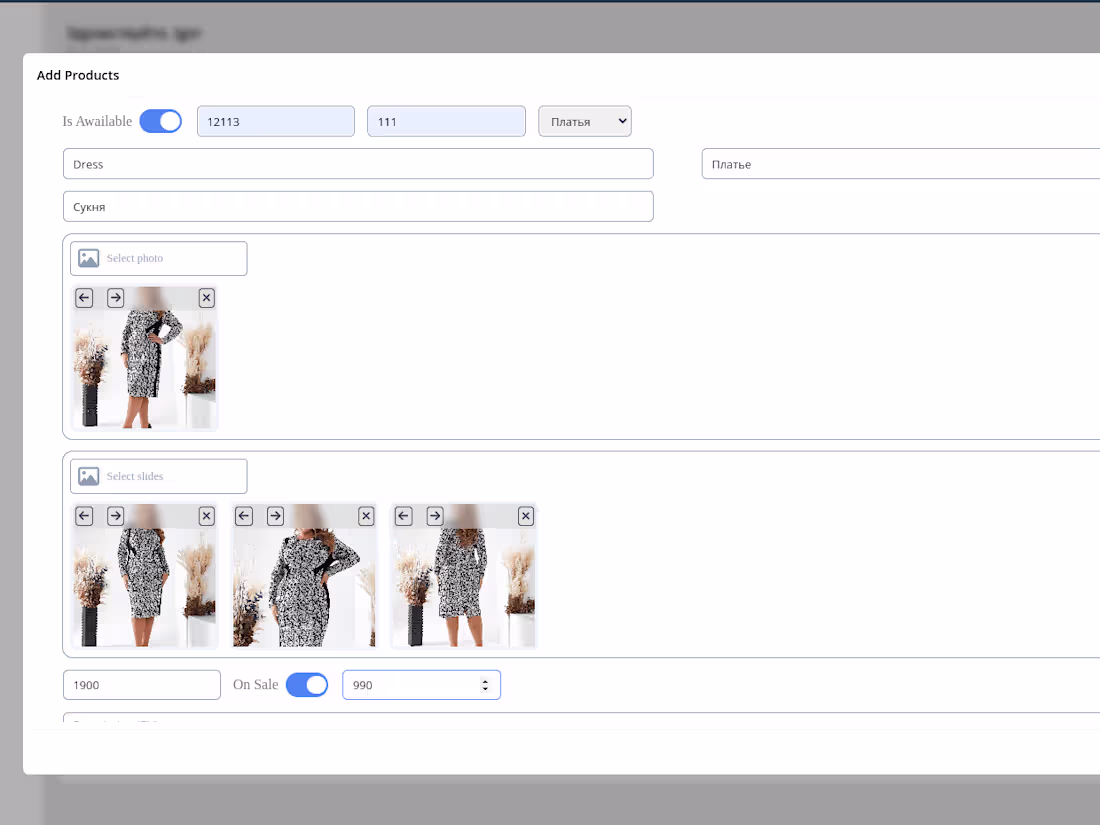Disable the Is Awailable toggle
This screenshot has height=825, width=1100.
coord(160,120)
